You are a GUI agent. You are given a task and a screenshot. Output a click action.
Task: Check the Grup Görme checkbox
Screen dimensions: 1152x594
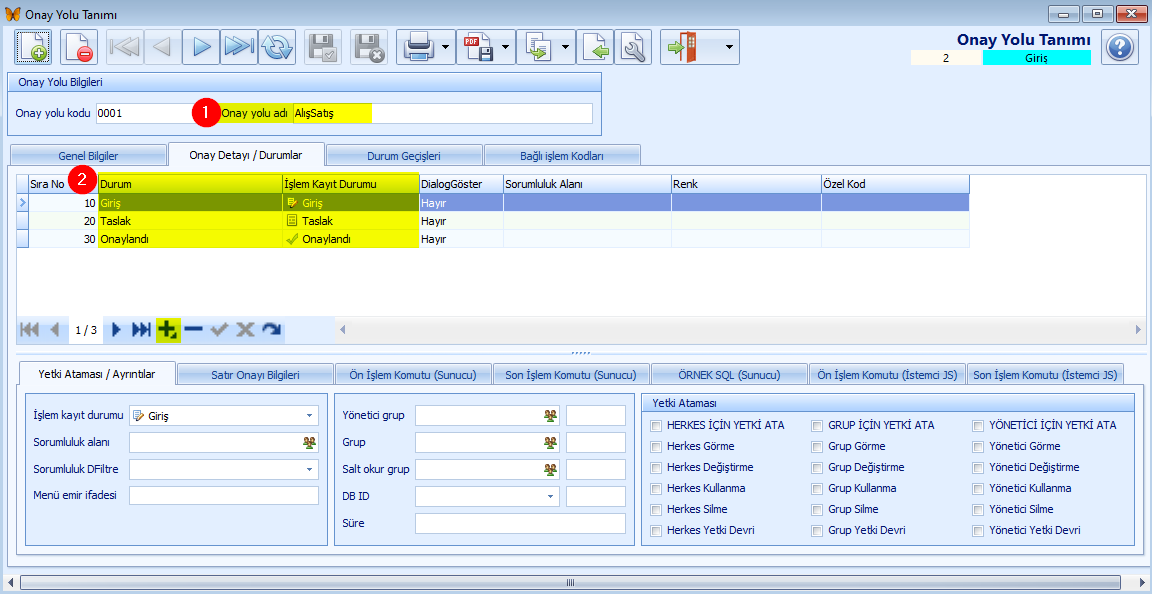[x=818, y=447]
